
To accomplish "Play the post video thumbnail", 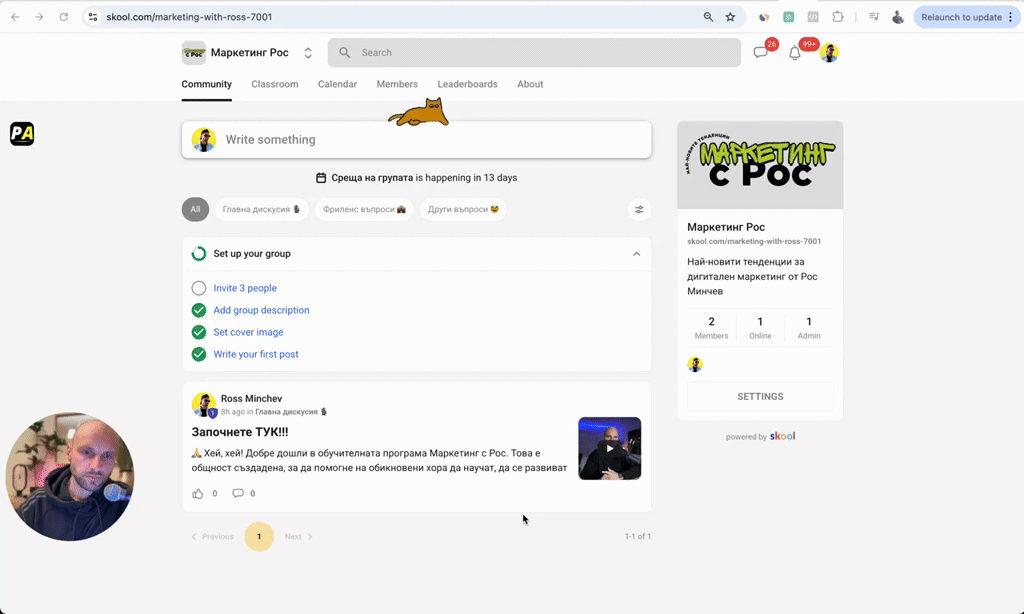I will pos(609,449).
